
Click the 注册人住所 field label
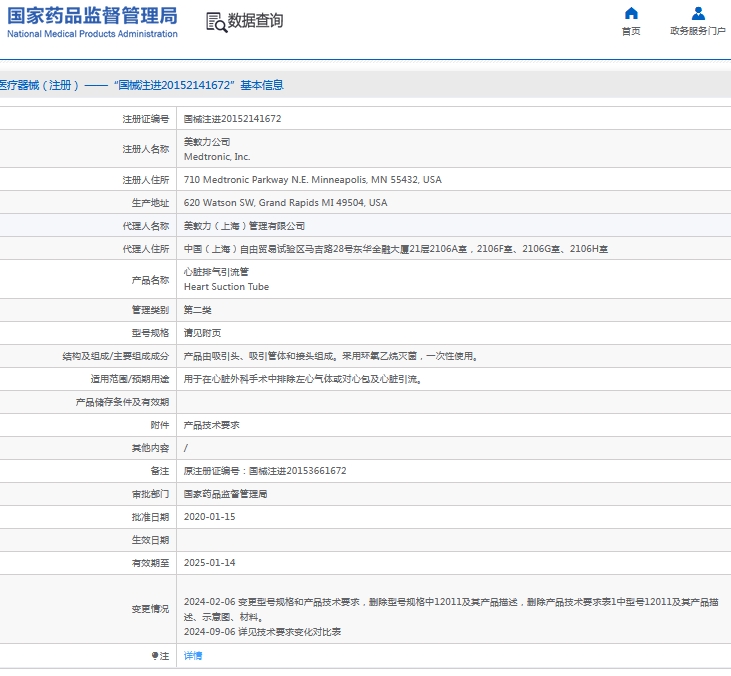(145, 179)
